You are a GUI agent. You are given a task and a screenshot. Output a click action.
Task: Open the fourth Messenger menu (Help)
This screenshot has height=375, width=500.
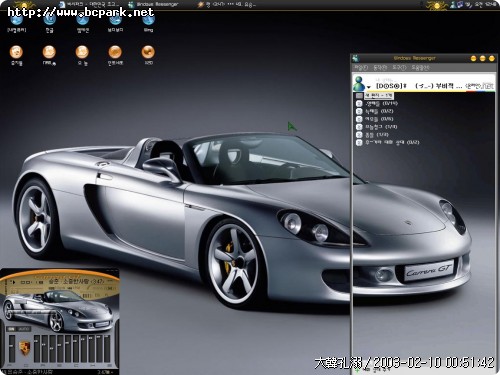pos(420,68)
